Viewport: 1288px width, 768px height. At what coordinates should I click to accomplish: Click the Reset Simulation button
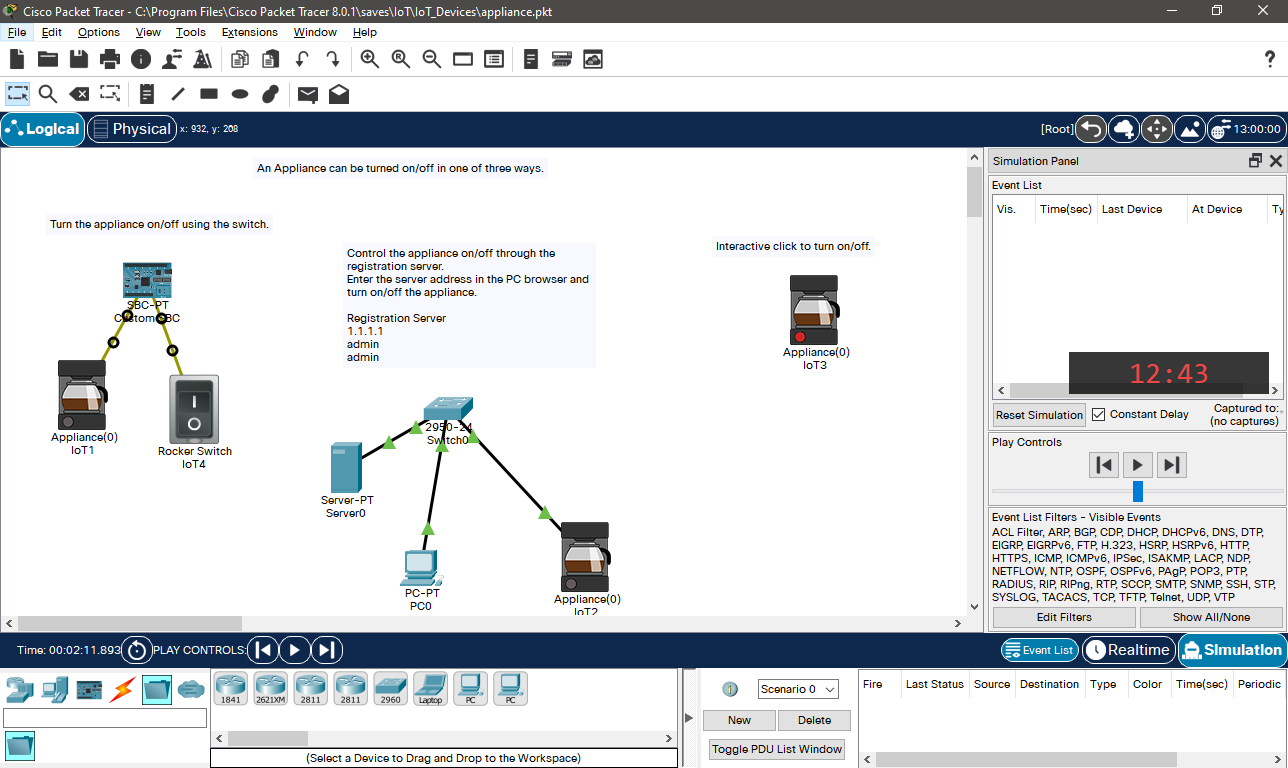click(1039, 415)
